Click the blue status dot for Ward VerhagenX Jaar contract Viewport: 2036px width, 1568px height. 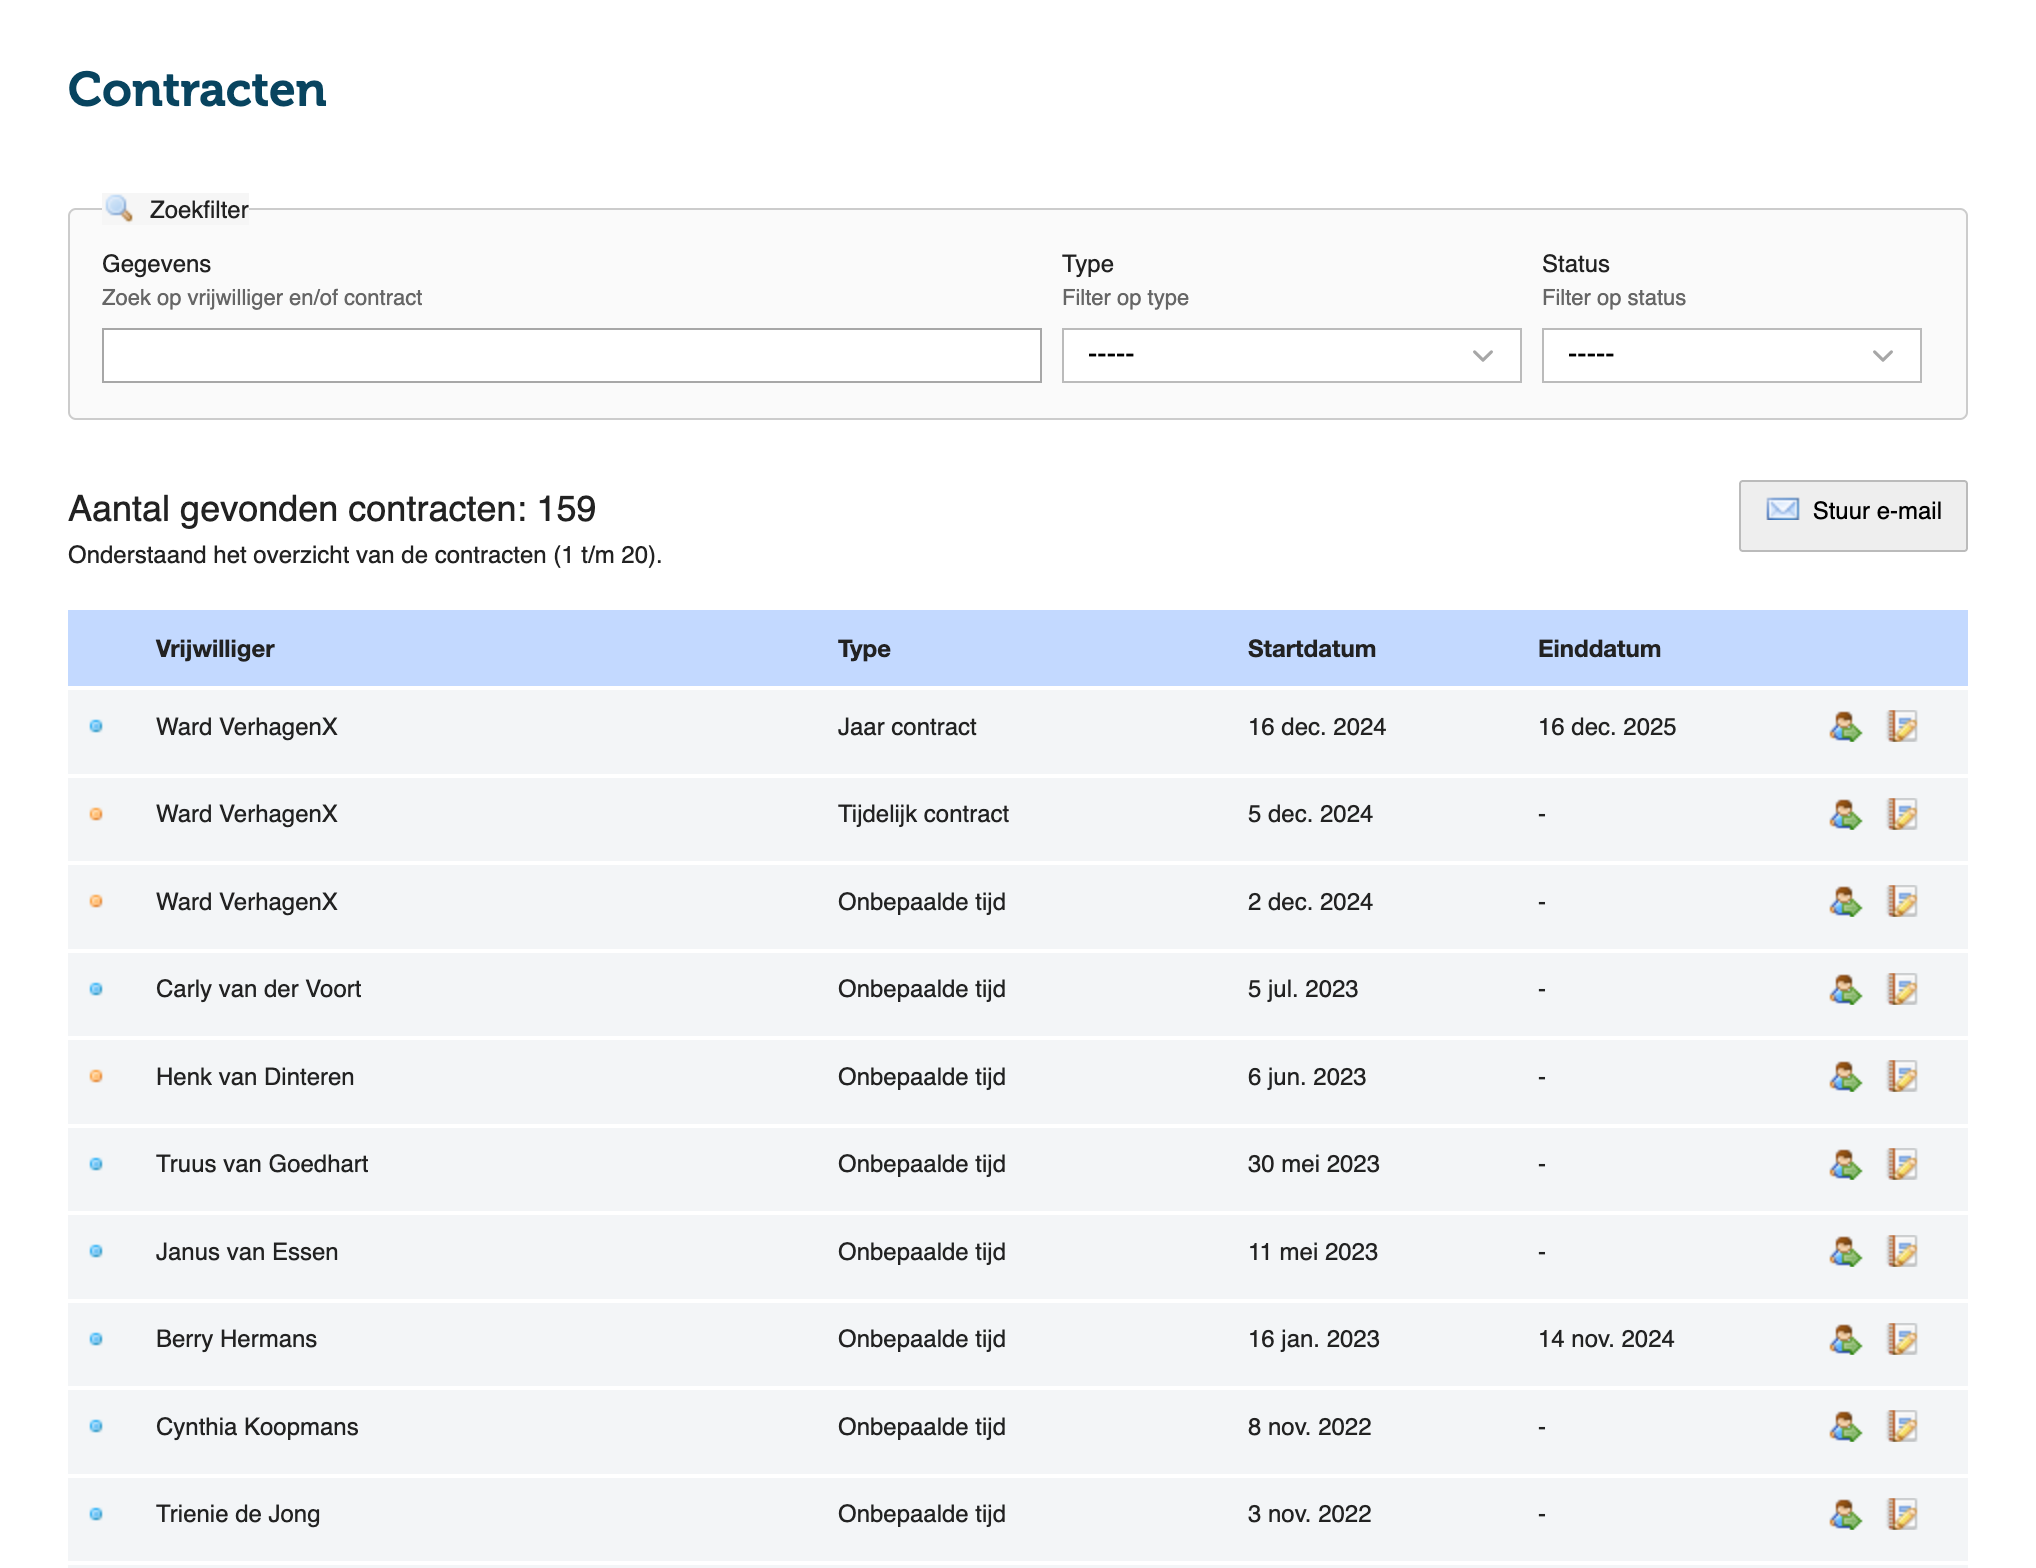coord(96,727)
